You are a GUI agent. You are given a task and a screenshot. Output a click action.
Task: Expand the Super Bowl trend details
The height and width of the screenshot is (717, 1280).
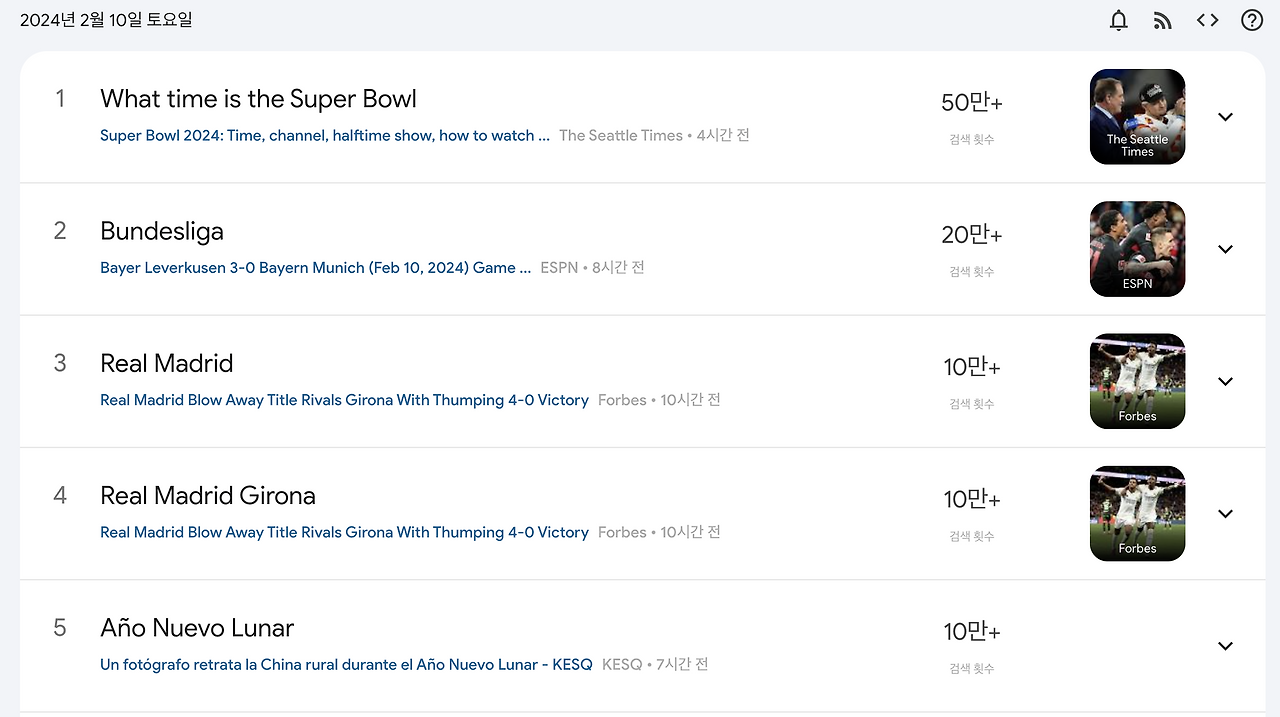tap(1225, 117)
